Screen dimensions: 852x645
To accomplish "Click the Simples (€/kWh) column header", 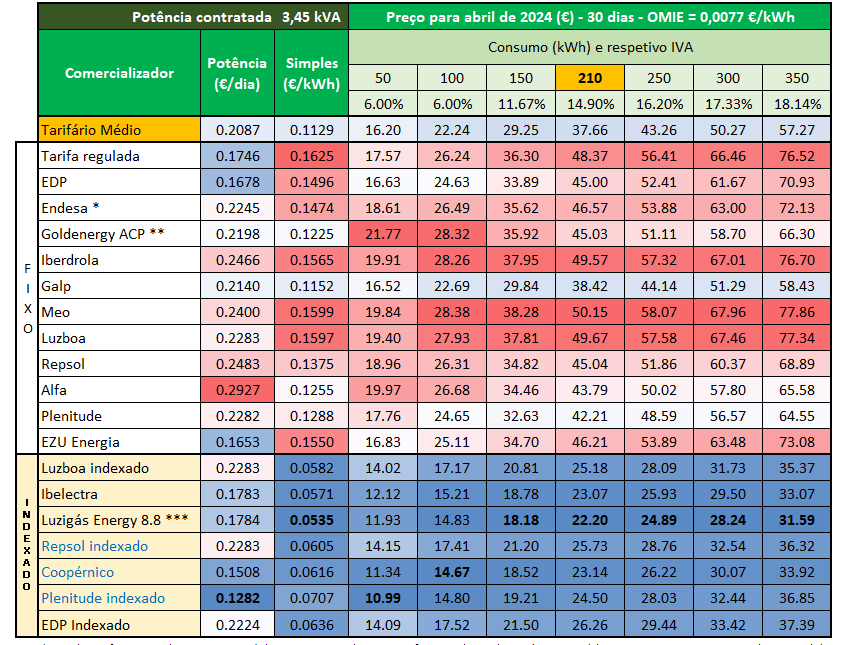I will [x=311, y=73].
